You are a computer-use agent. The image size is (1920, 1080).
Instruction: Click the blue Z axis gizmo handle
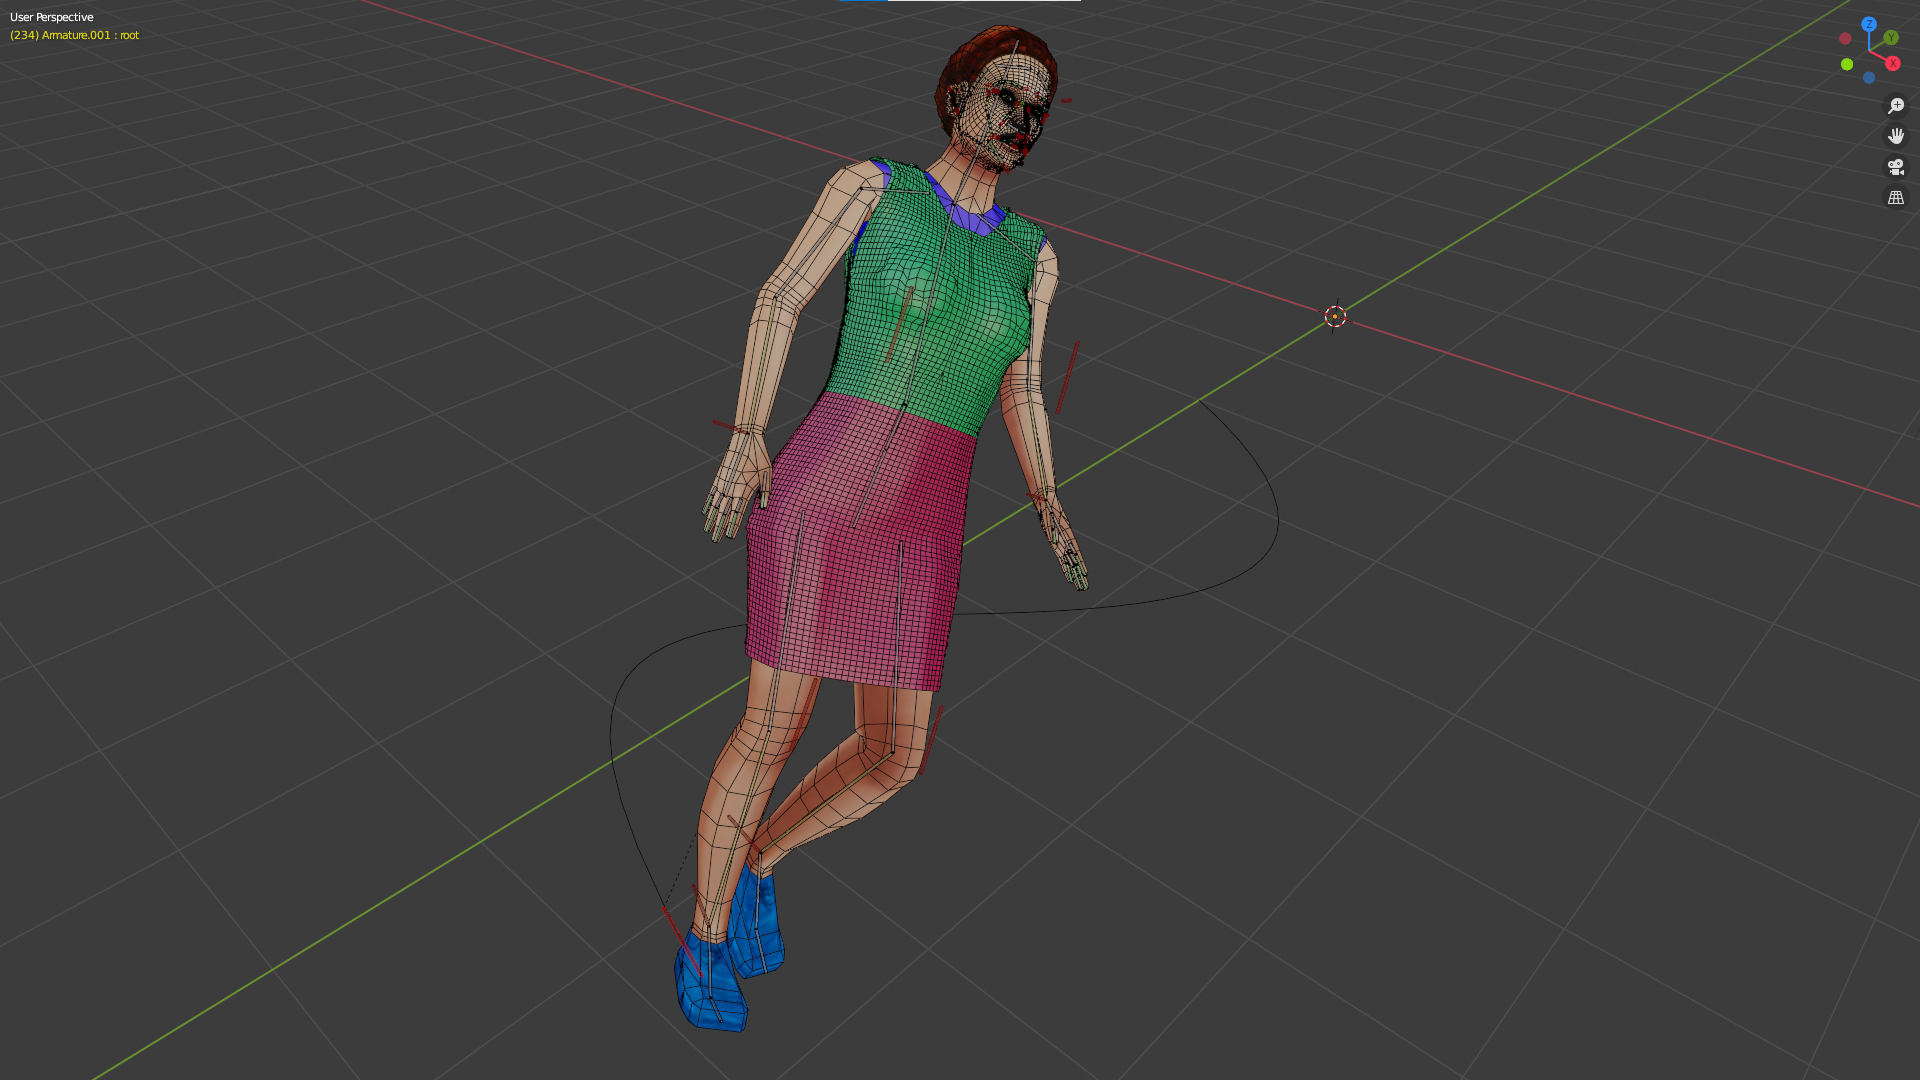pos(1868,24)
